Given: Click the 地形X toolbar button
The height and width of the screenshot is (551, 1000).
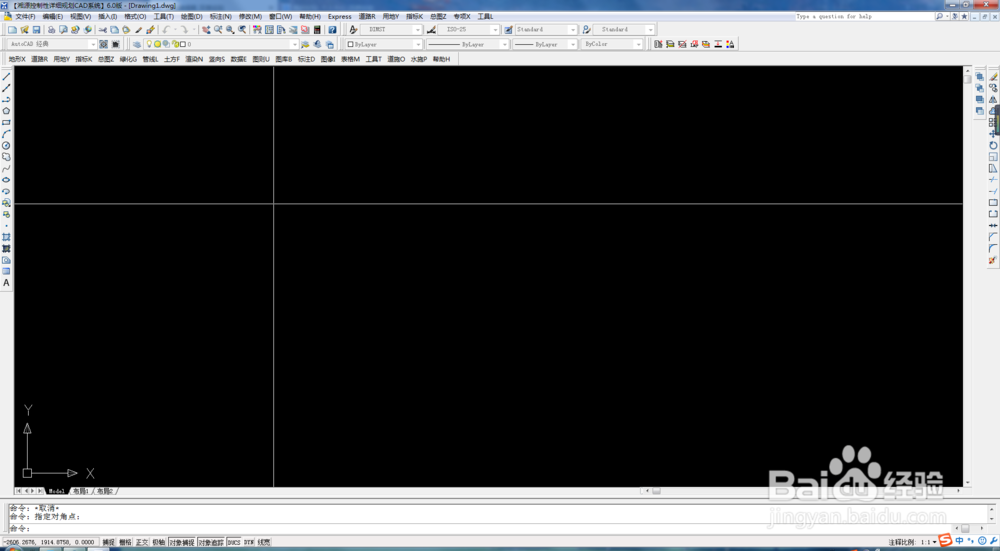Looking at the screenshot, I should [x=17, y=59].
